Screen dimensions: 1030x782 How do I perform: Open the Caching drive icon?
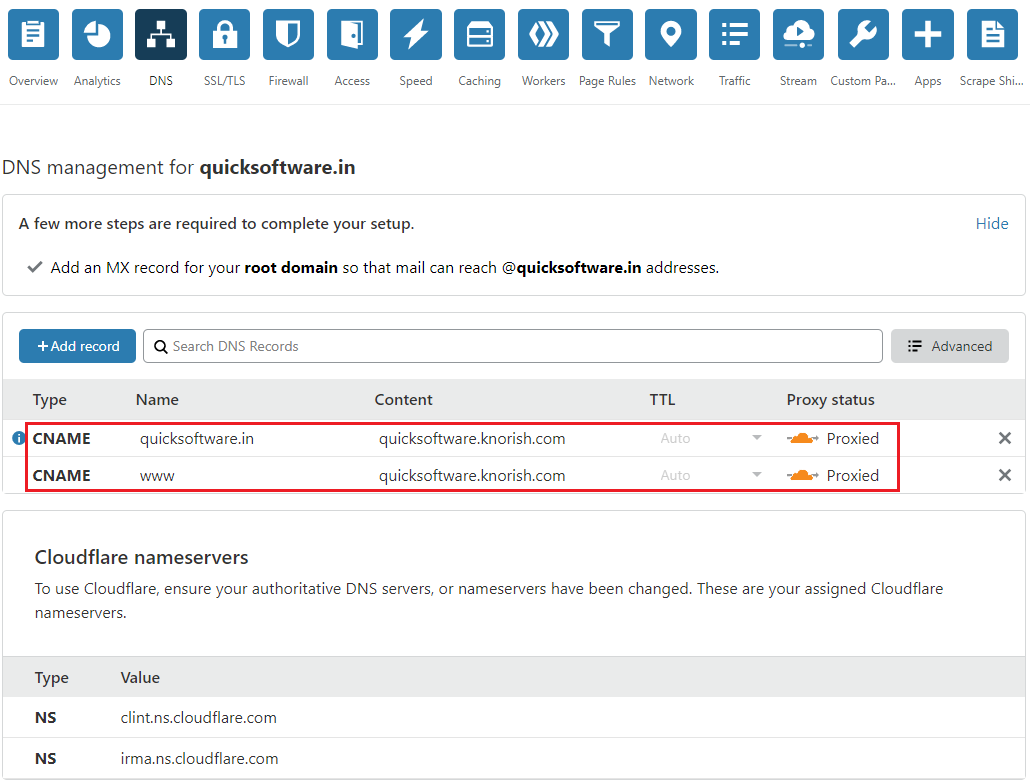coord(480,34)
